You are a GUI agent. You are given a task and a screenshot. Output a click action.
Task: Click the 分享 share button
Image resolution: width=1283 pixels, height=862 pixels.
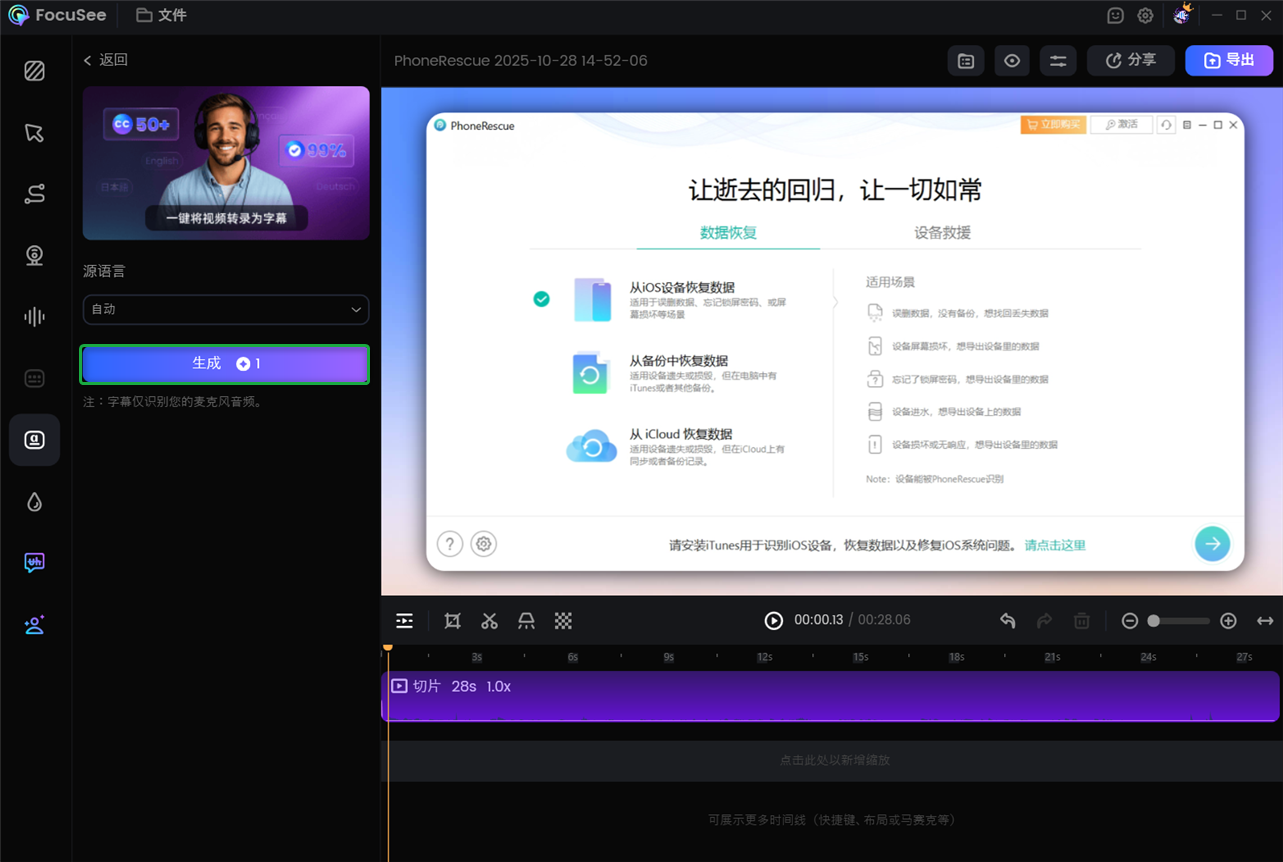tap(1131, 61)
